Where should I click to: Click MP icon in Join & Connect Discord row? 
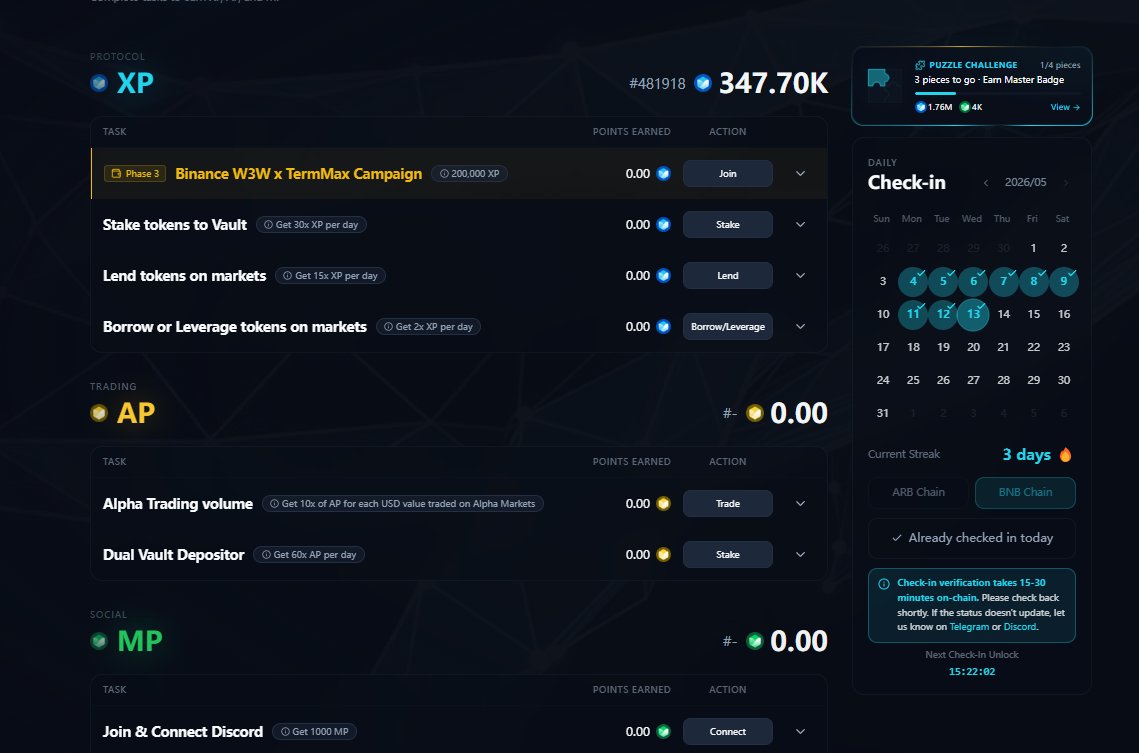(x=663, y=731)
